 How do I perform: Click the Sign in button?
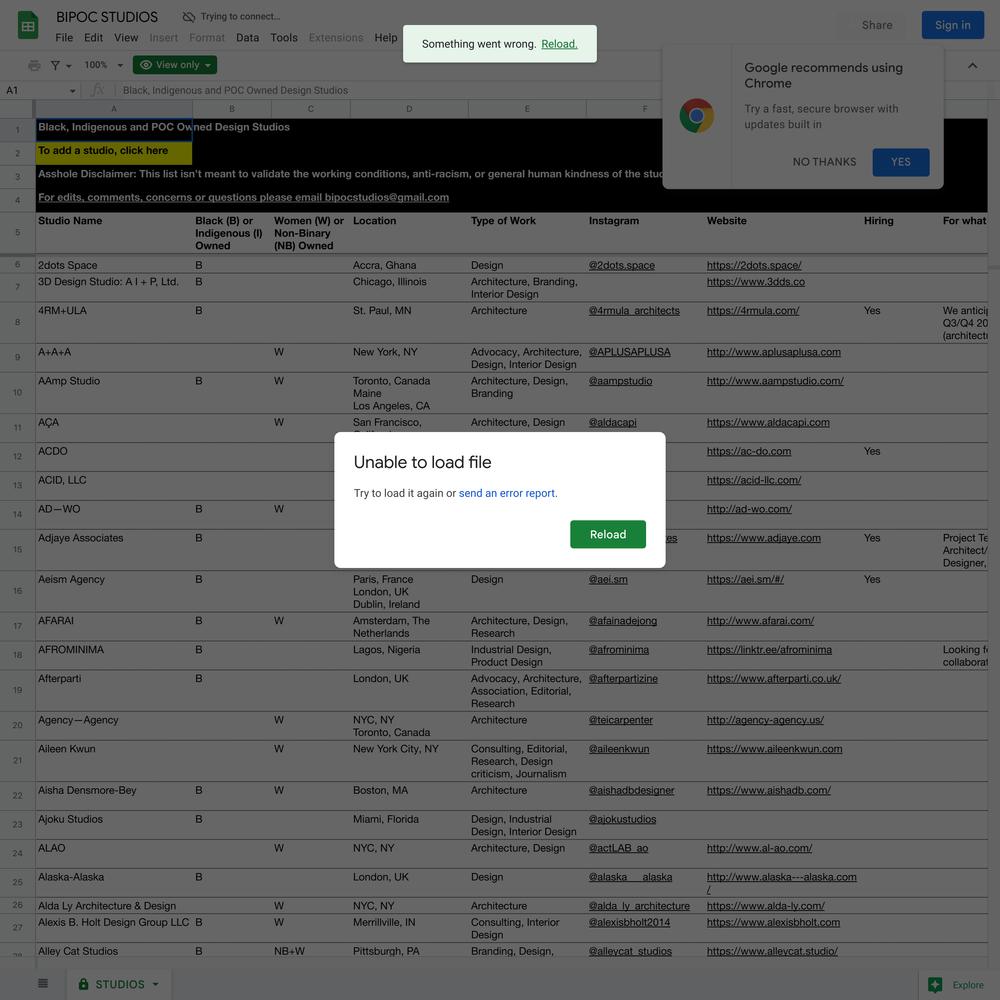[x=952, y=25]
